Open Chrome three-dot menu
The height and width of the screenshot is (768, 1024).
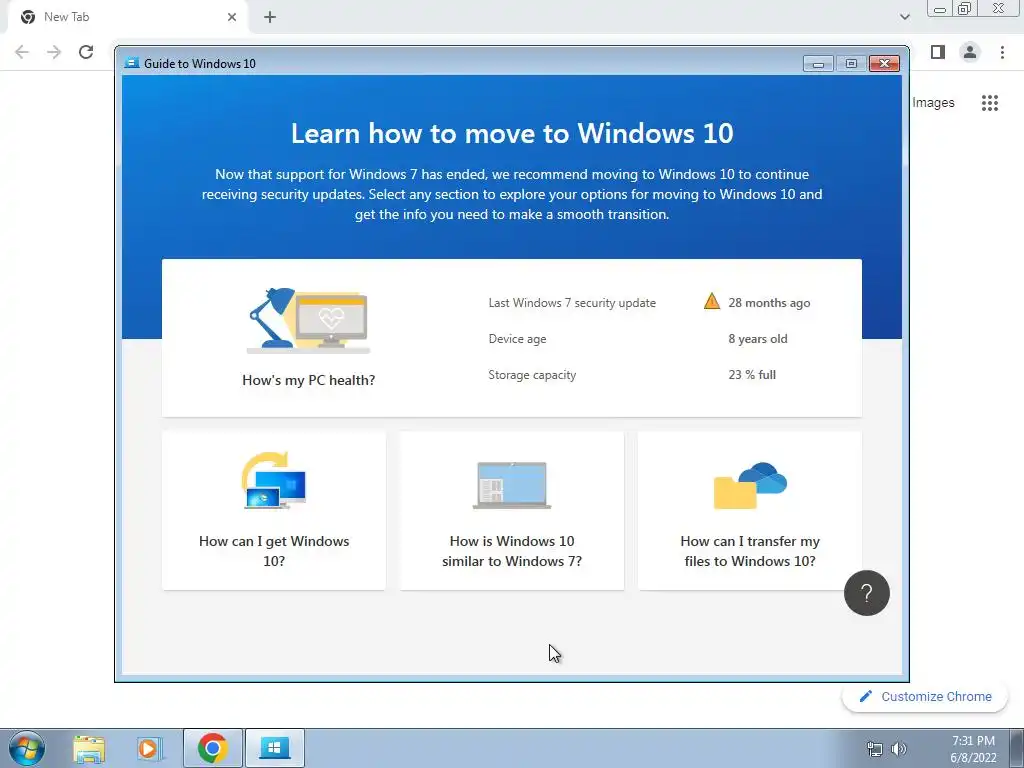[x=1002, y=52]
